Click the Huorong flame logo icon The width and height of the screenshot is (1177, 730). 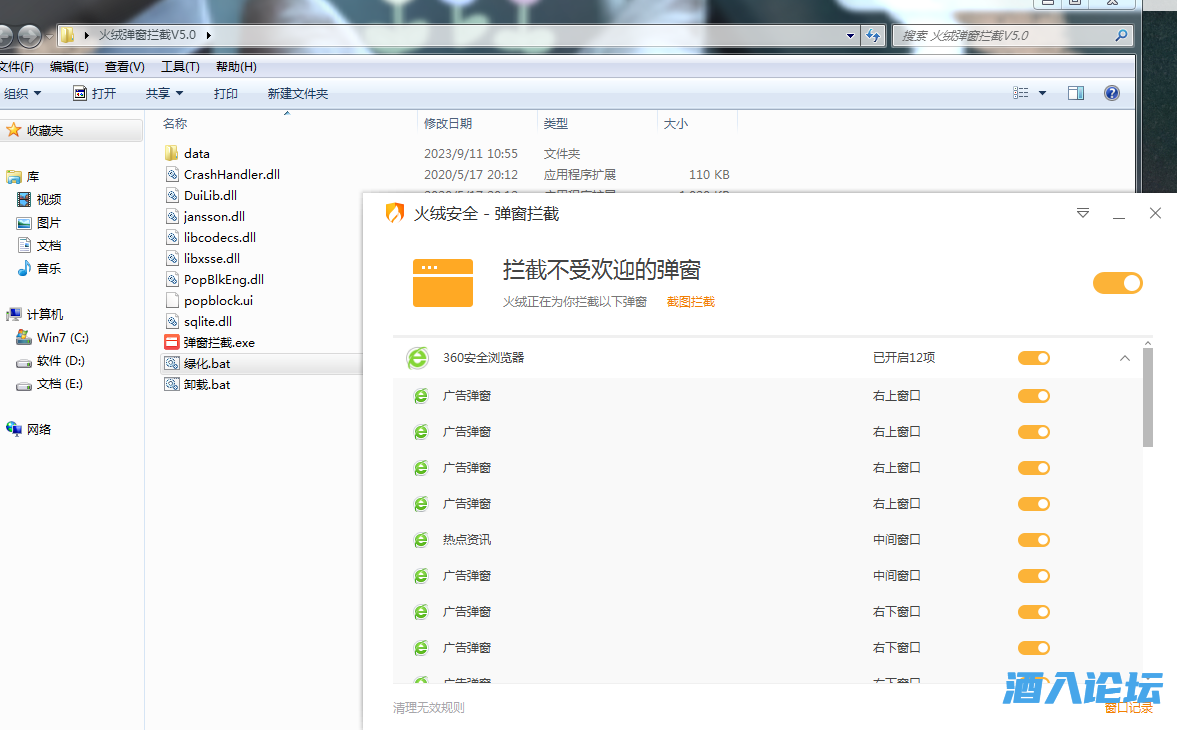pos(395,213)
